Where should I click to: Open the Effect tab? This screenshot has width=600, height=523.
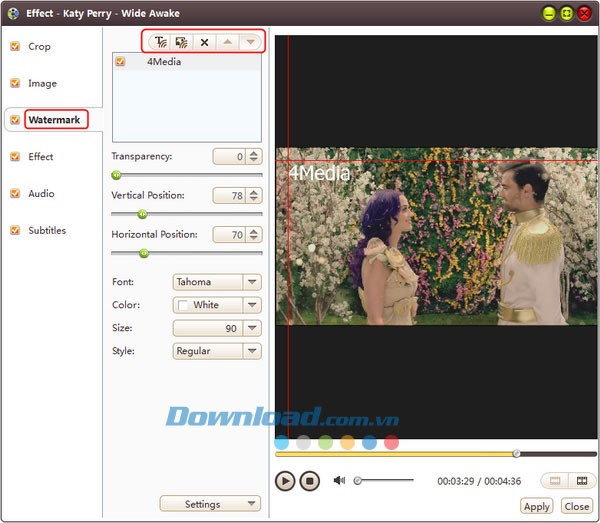41,156
